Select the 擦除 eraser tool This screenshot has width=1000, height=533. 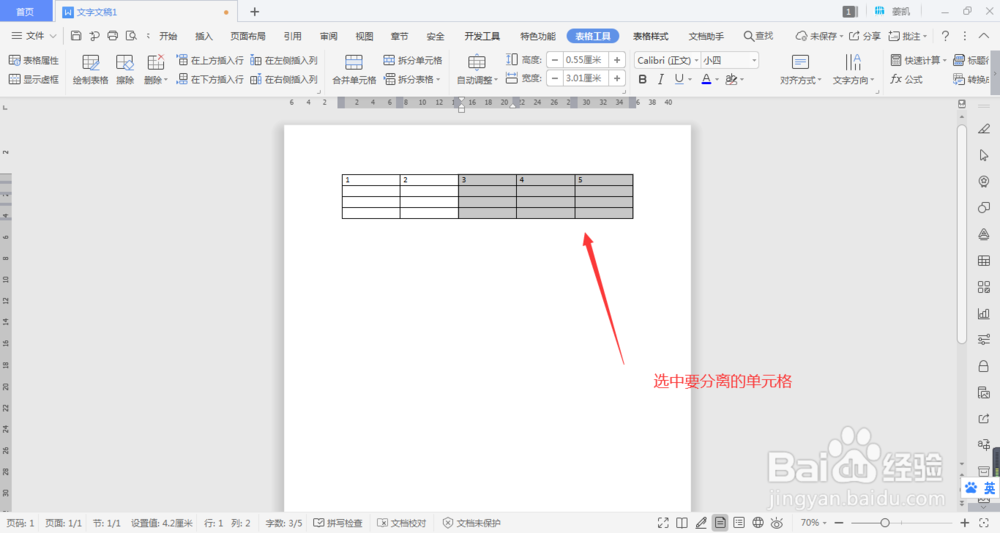[125, 69]
